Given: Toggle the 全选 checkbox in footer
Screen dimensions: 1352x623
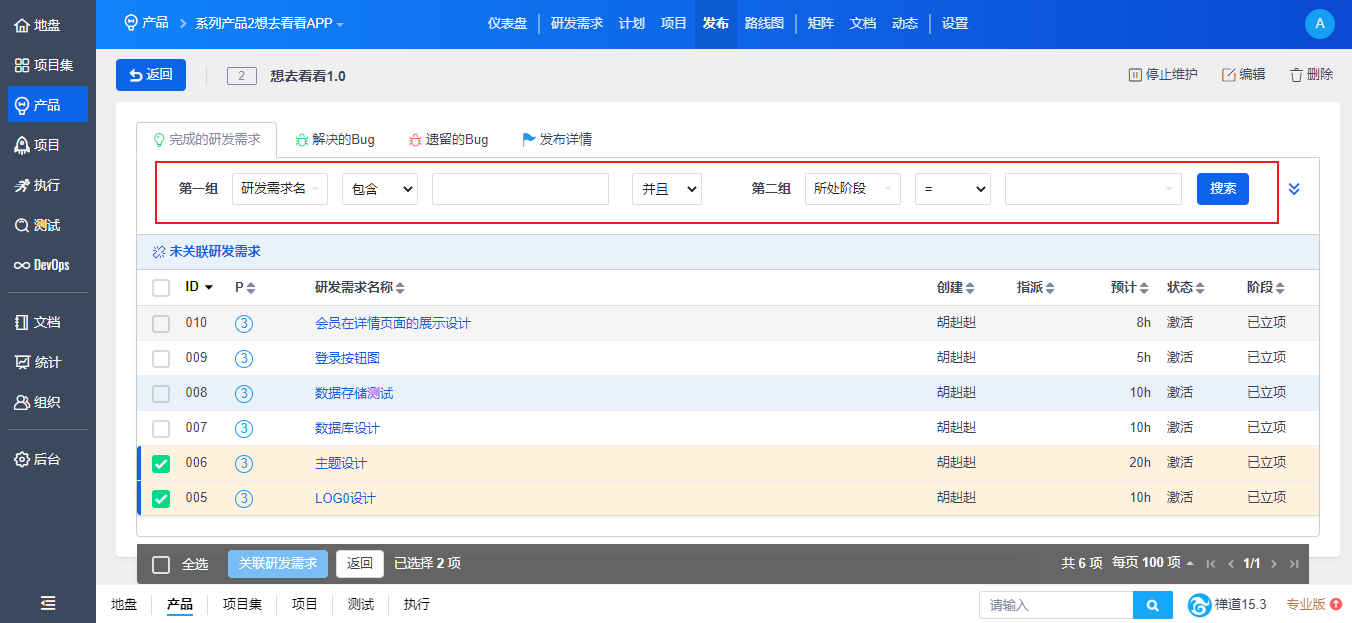Looking at the screenshot, I should click(161, 565).
